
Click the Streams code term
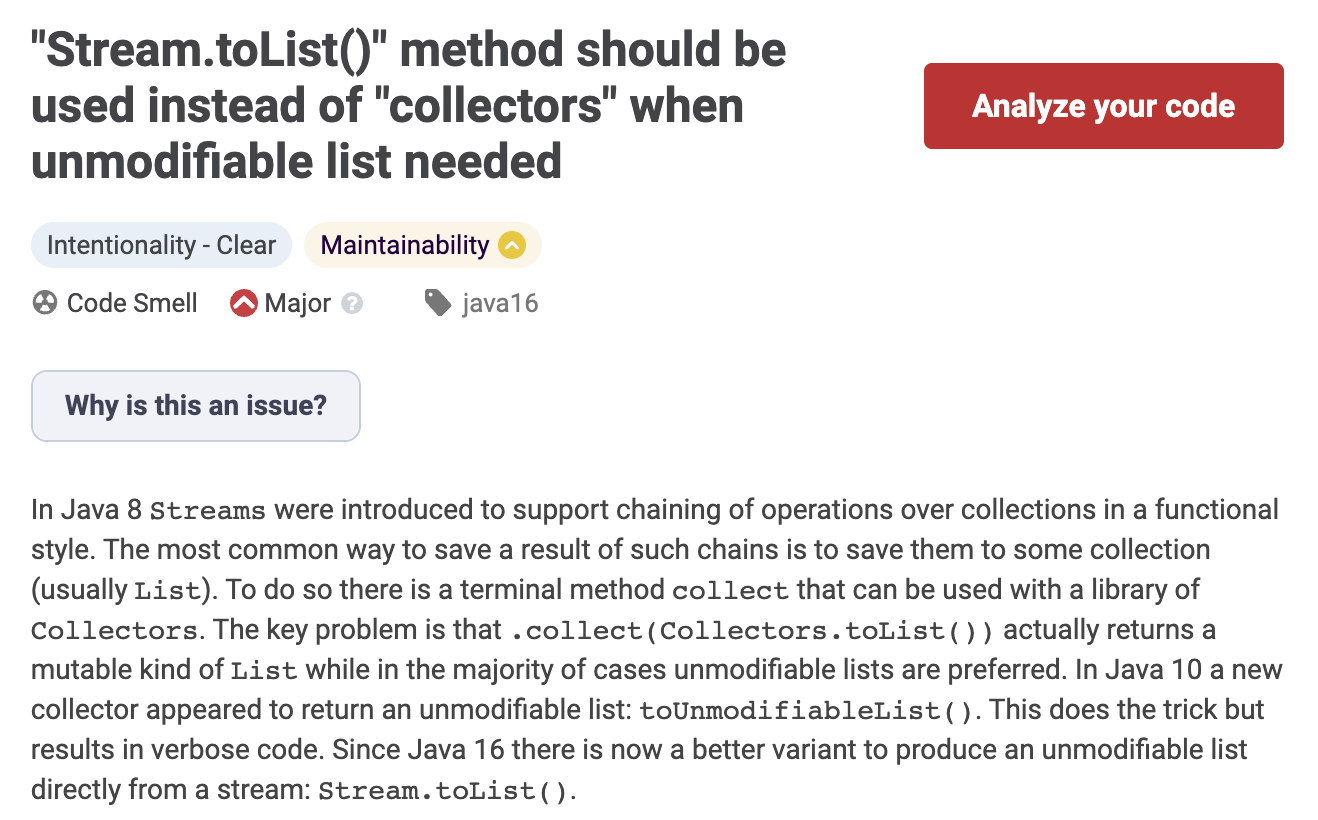tap(208, 511)
